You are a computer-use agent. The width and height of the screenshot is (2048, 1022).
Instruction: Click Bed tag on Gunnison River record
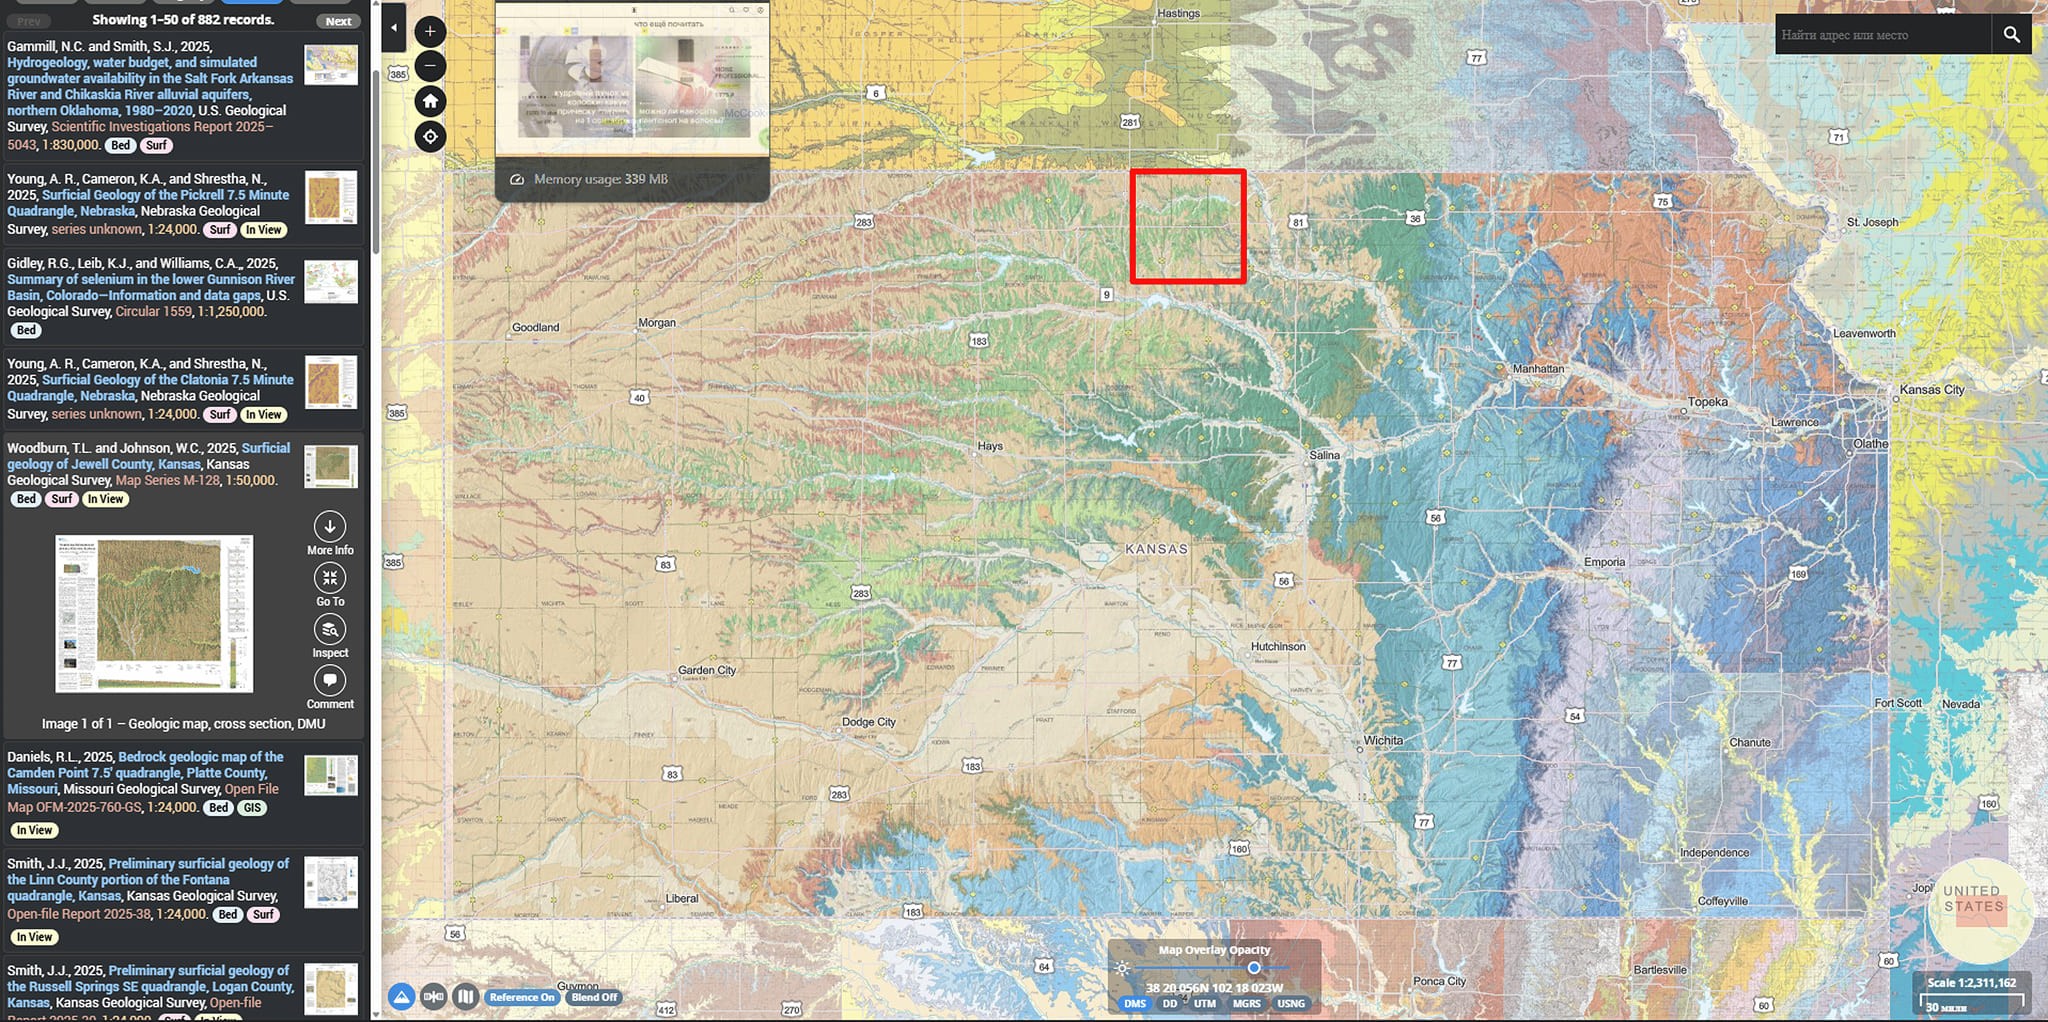pyautogui.click(x=26, y=330)
